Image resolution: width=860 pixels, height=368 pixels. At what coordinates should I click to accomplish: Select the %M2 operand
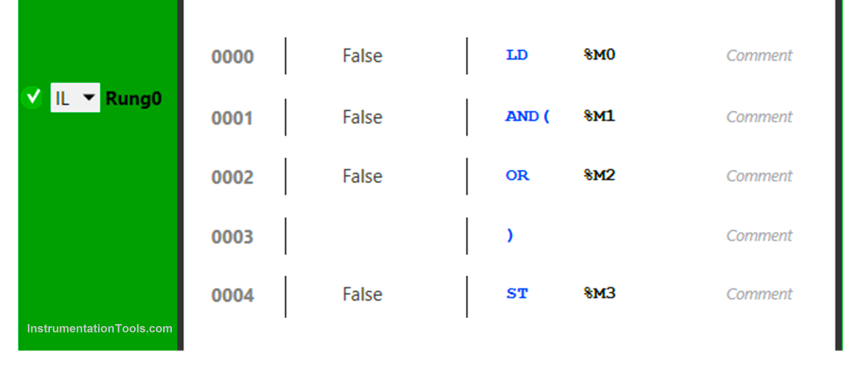[599, 175]
